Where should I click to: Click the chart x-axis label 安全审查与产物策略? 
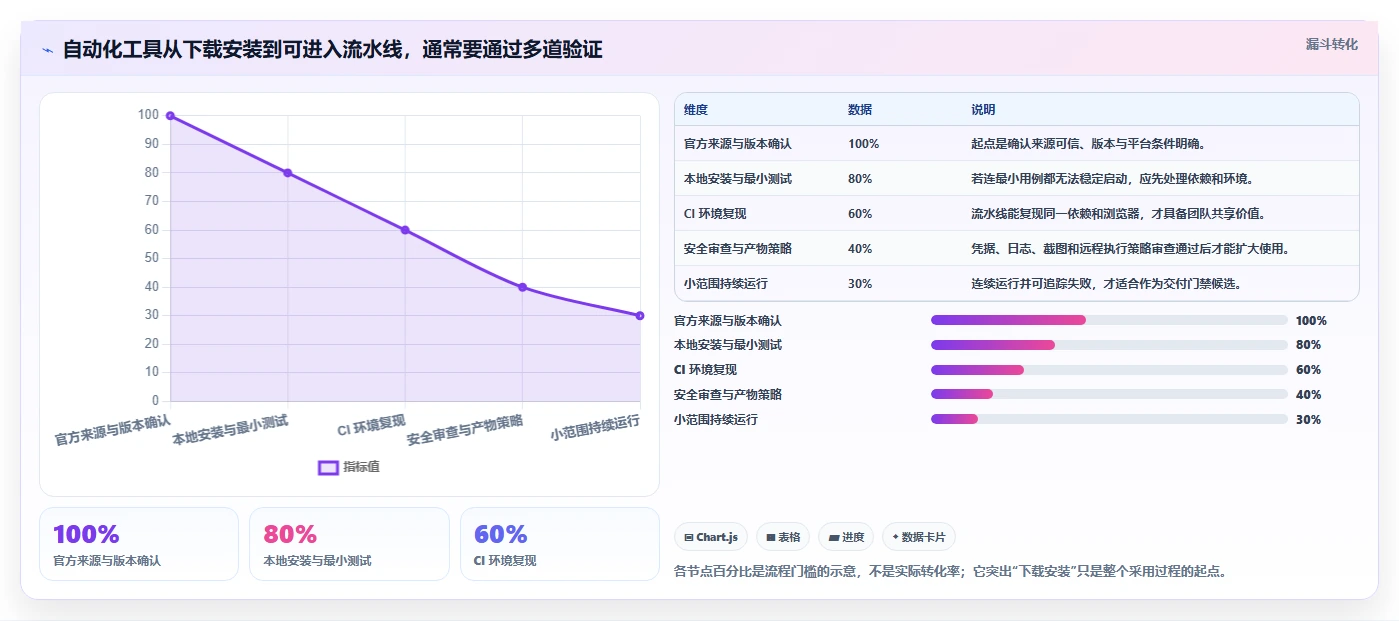point(464,430)
